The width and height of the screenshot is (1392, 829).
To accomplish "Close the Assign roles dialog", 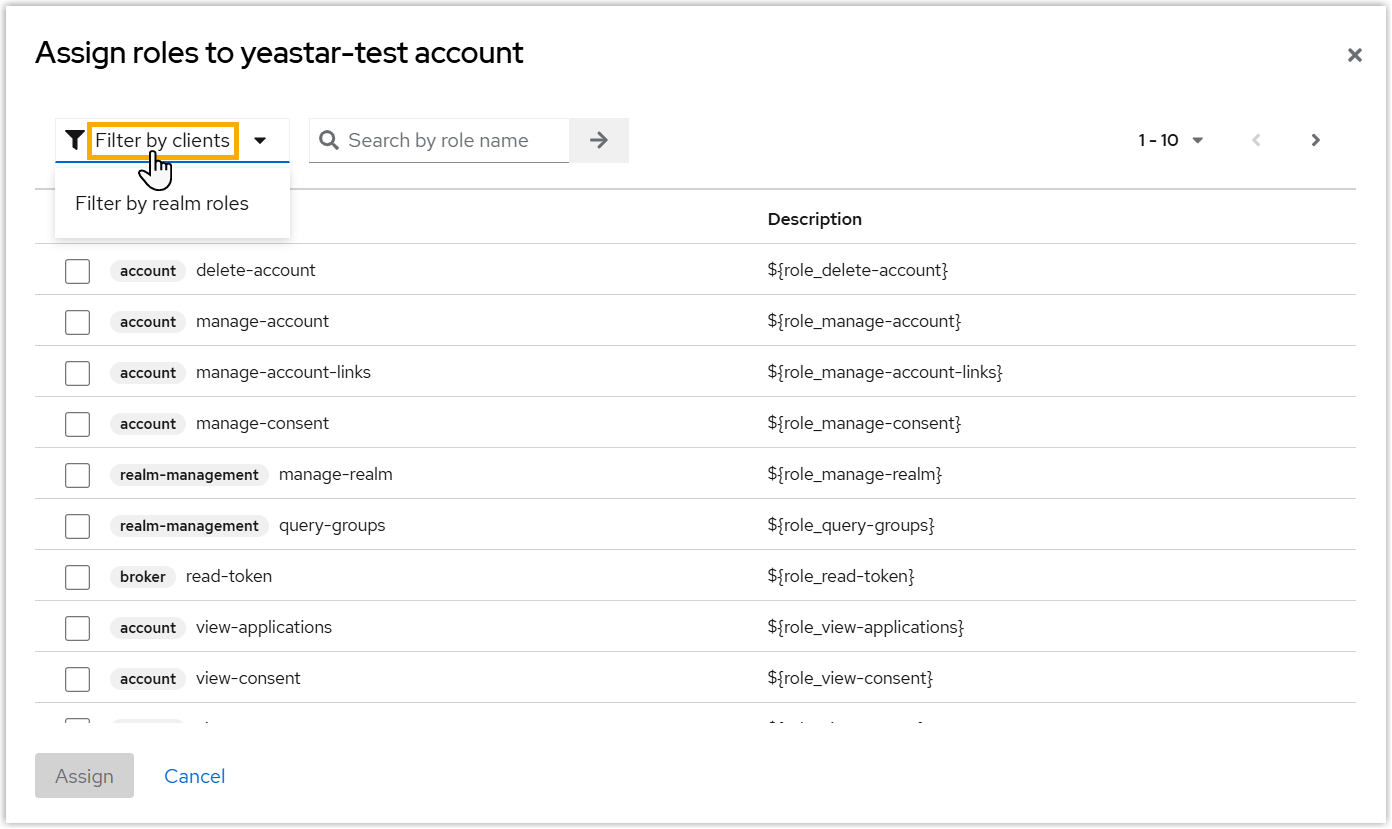I will [1355, 55].
